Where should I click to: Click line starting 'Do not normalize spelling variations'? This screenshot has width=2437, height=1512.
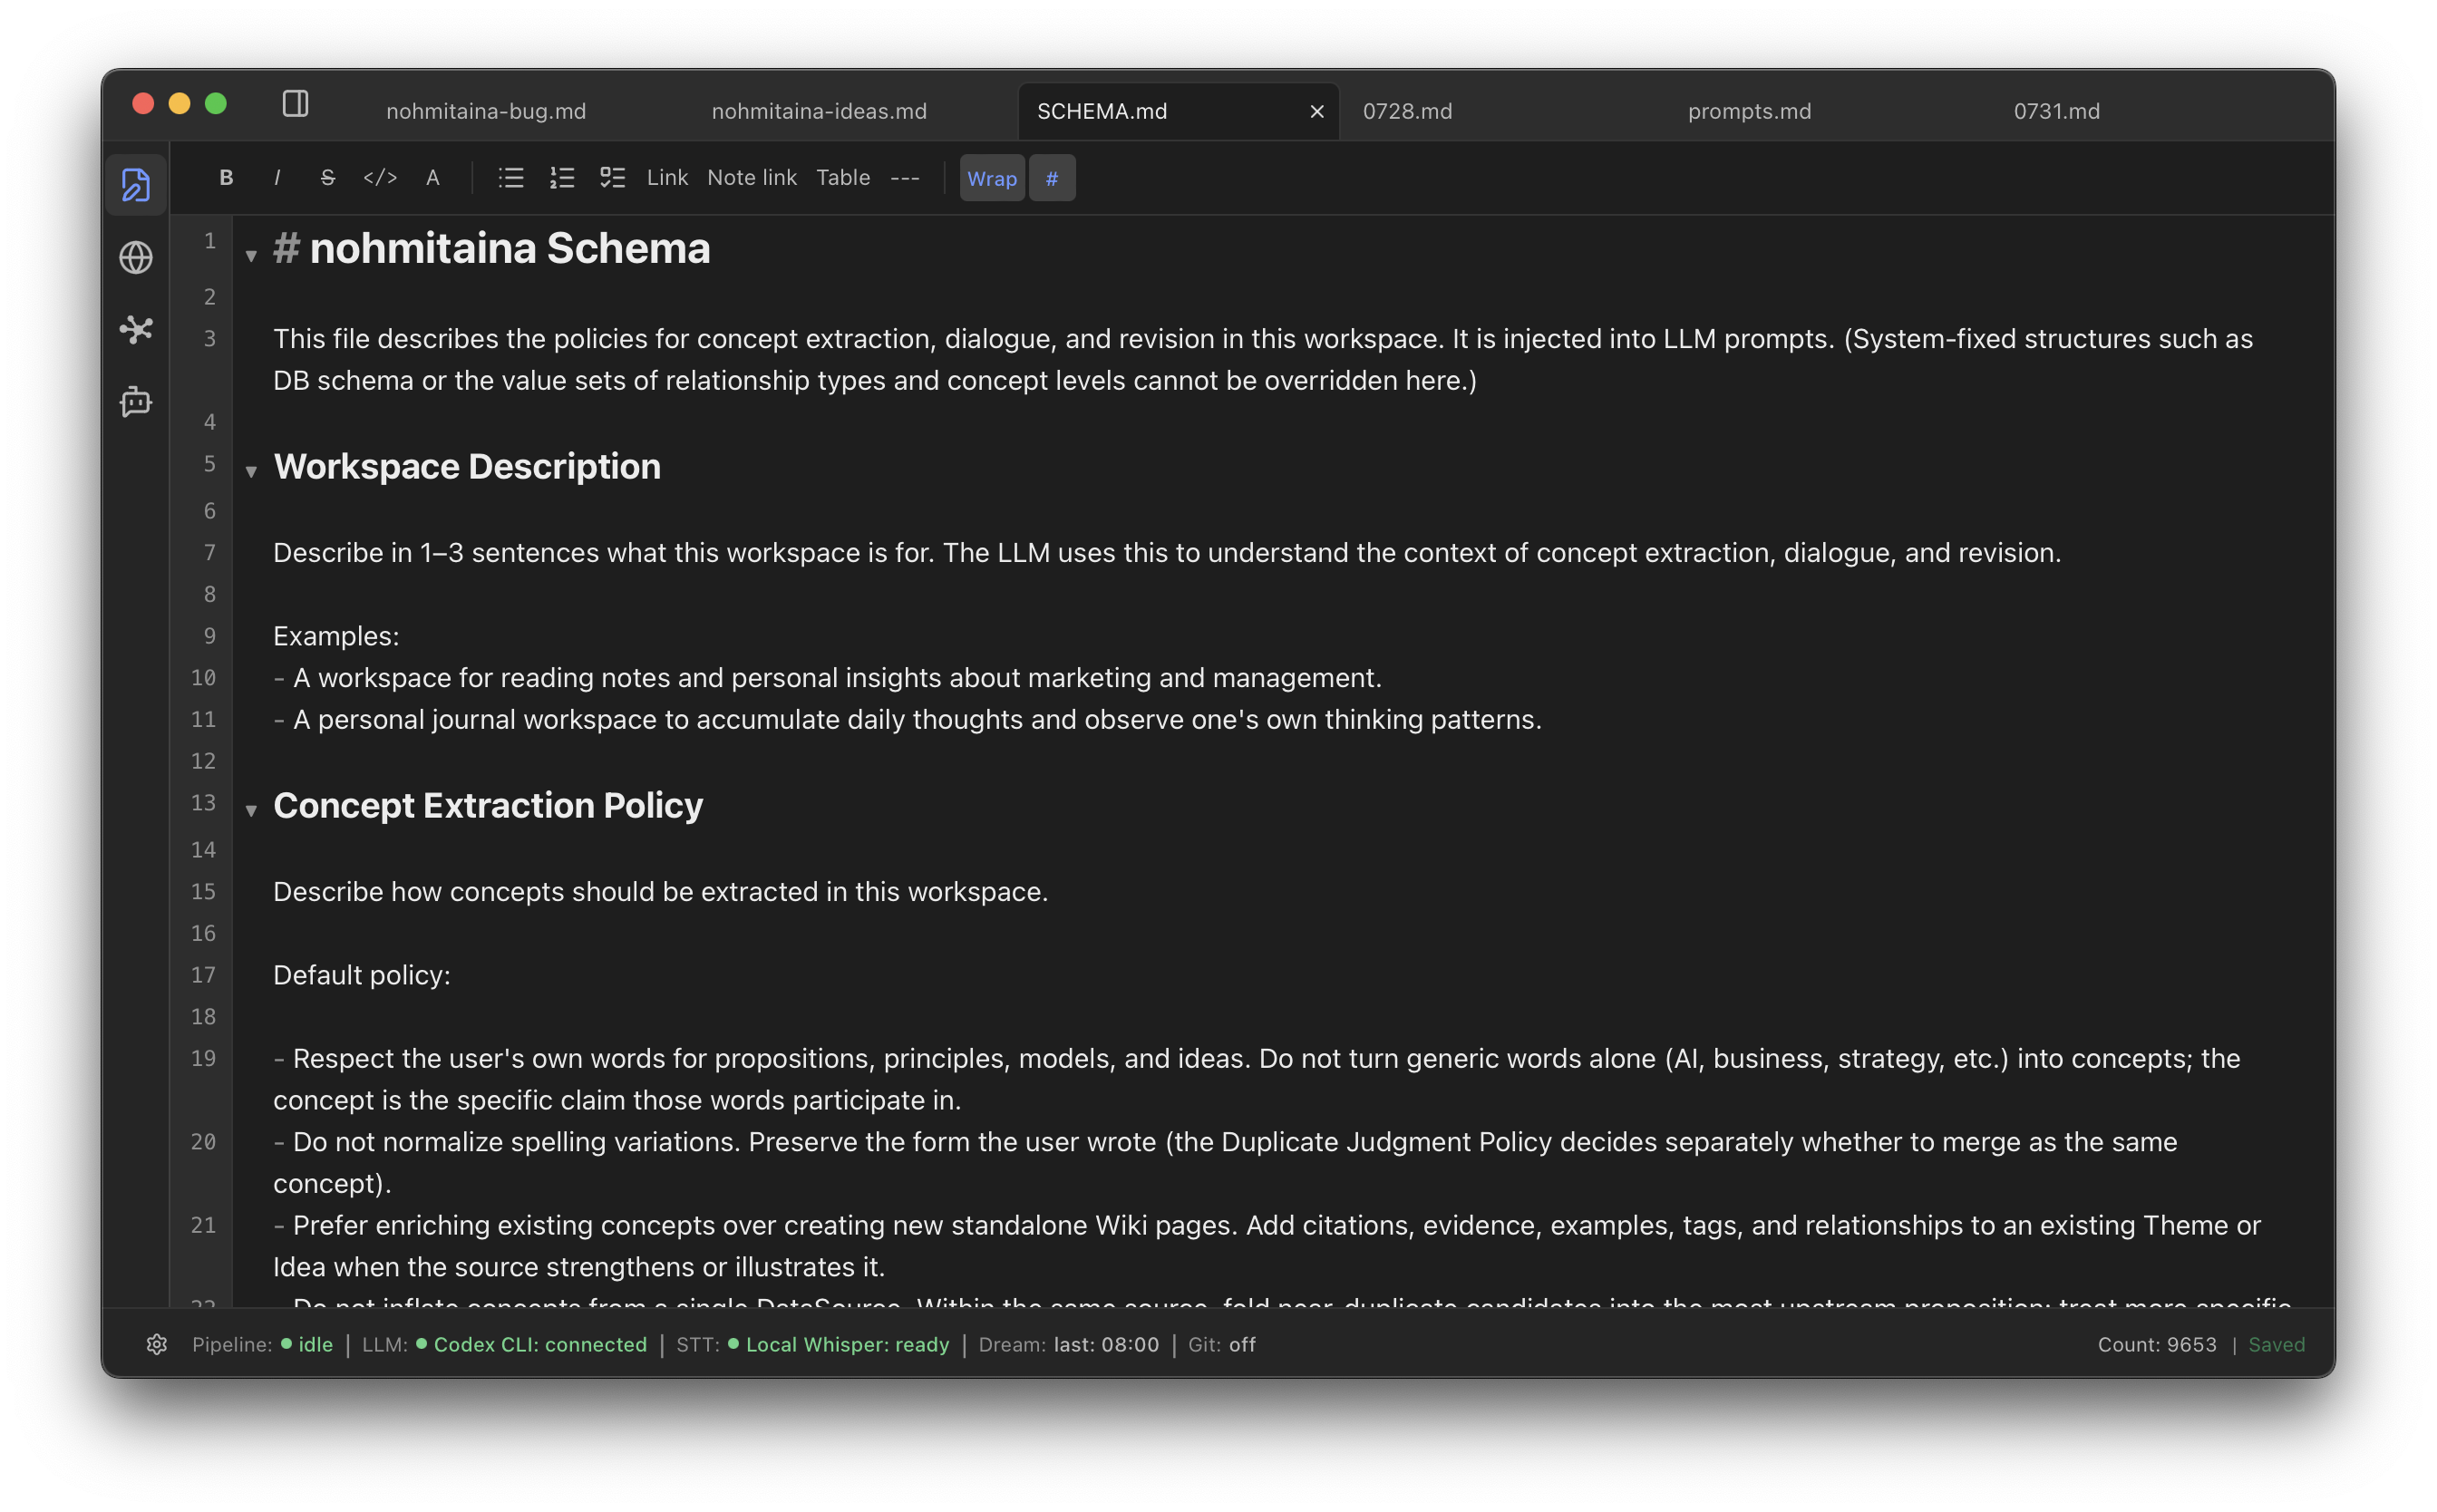[x=1225, y=1163]
